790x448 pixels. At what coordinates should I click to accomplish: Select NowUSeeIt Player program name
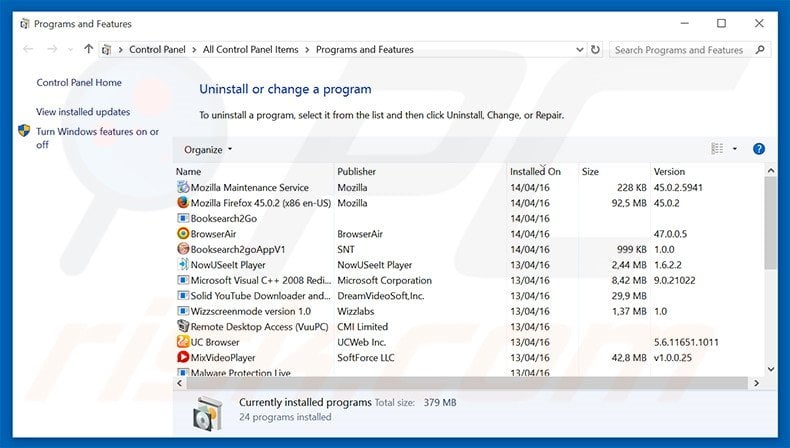(x=228, y=265)
